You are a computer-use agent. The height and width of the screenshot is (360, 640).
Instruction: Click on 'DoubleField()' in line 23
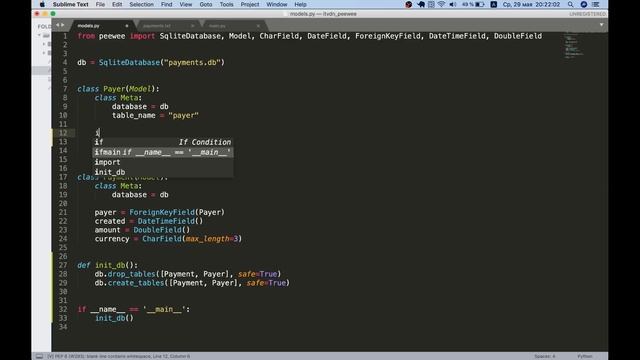click(x=161, y=230)
